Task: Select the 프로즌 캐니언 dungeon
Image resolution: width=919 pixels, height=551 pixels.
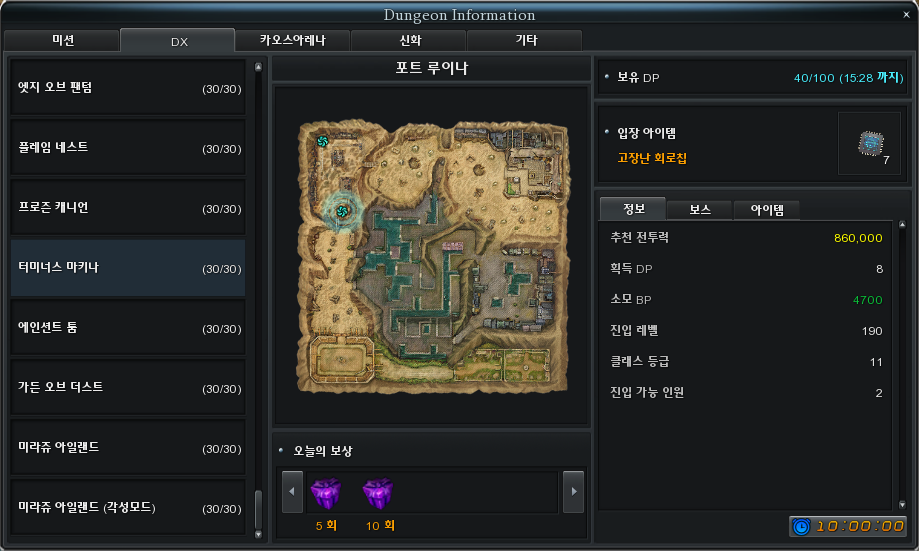Action: click(x=128, y=207)
